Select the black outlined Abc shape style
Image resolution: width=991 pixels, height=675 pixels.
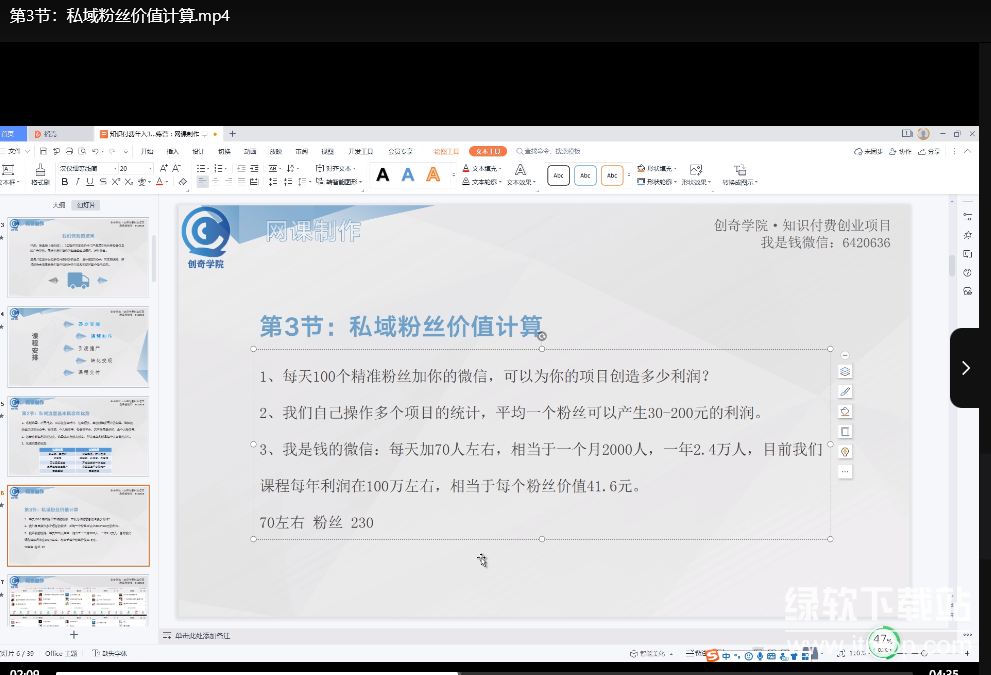point(559,176)
